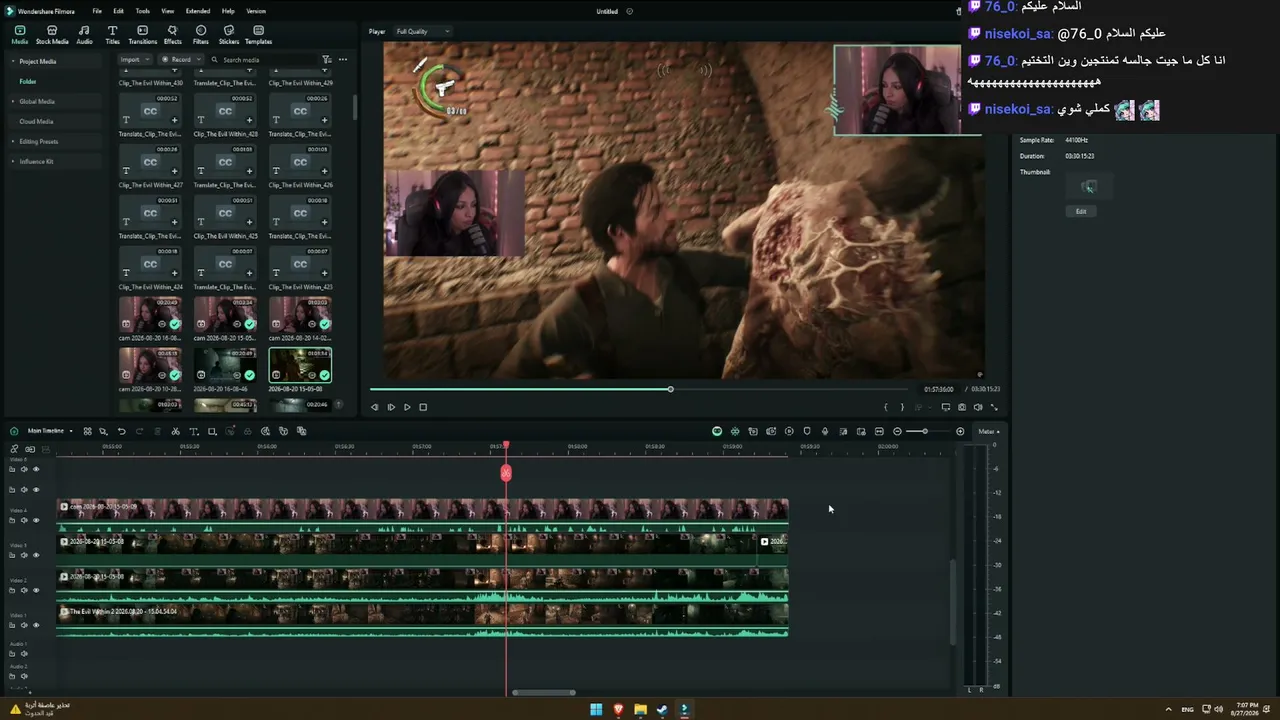Click the player progress scrubber handle
Image resolution: width=1280 pixels, height=720 pixels.
tap(670, 389)
